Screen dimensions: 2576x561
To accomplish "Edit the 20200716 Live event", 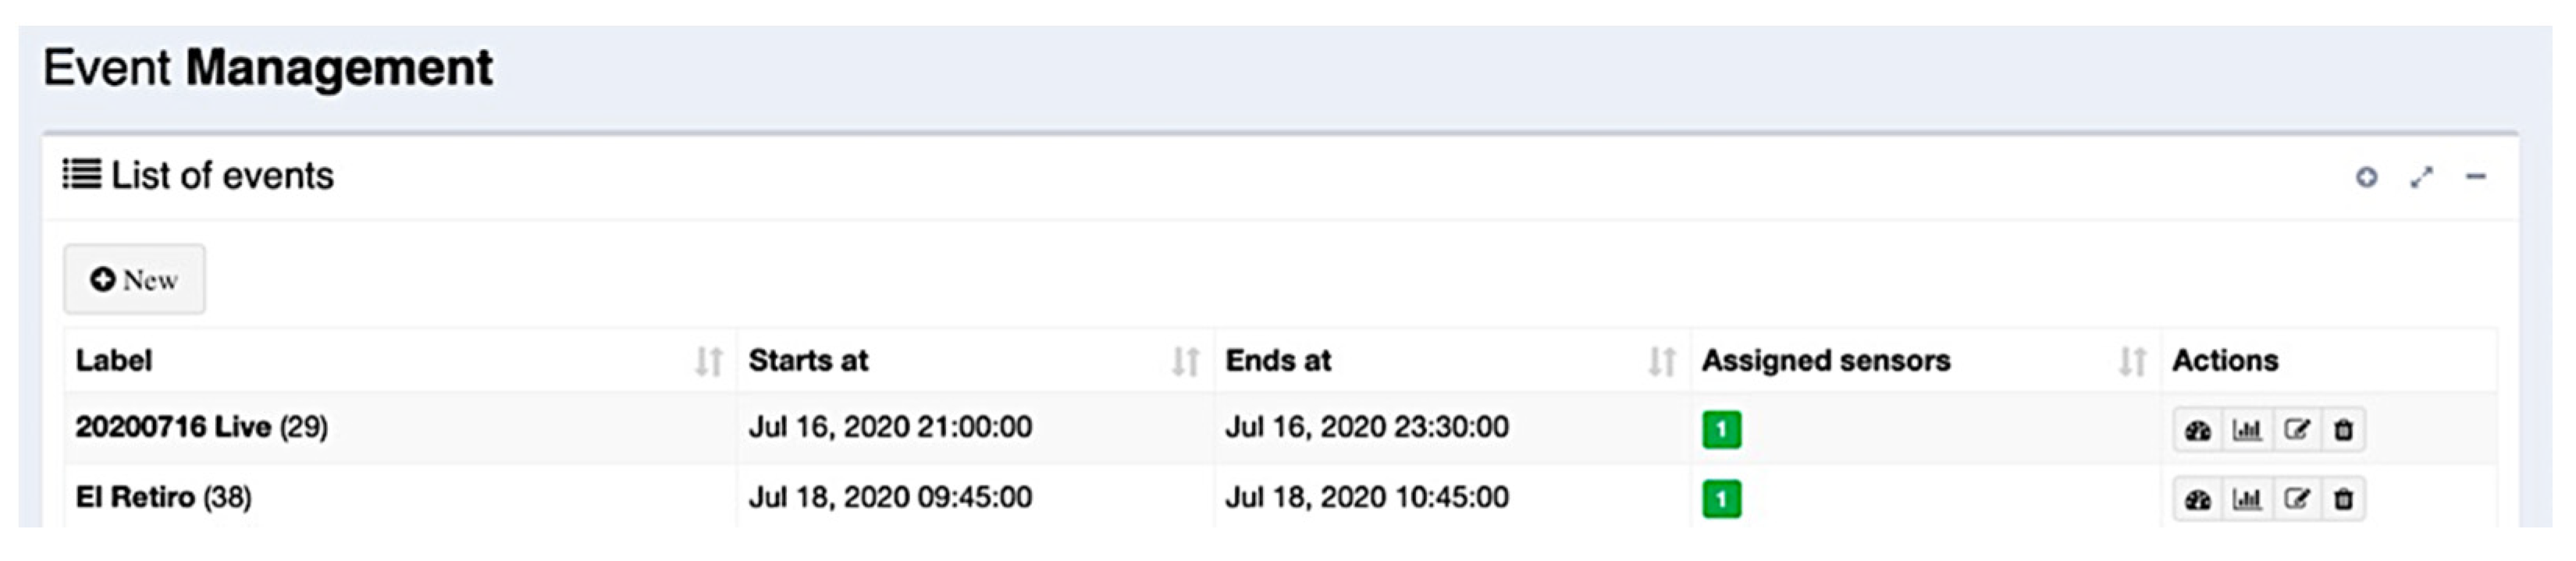I will 2296,431.
